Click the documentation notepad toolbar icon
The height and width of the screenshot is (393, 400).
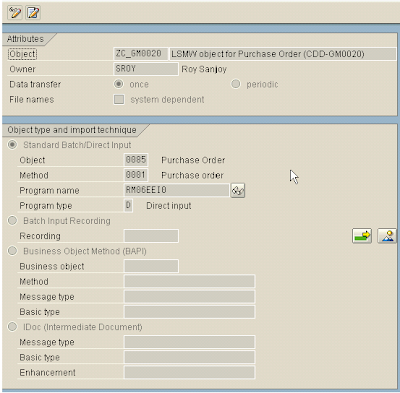point(33,13)
